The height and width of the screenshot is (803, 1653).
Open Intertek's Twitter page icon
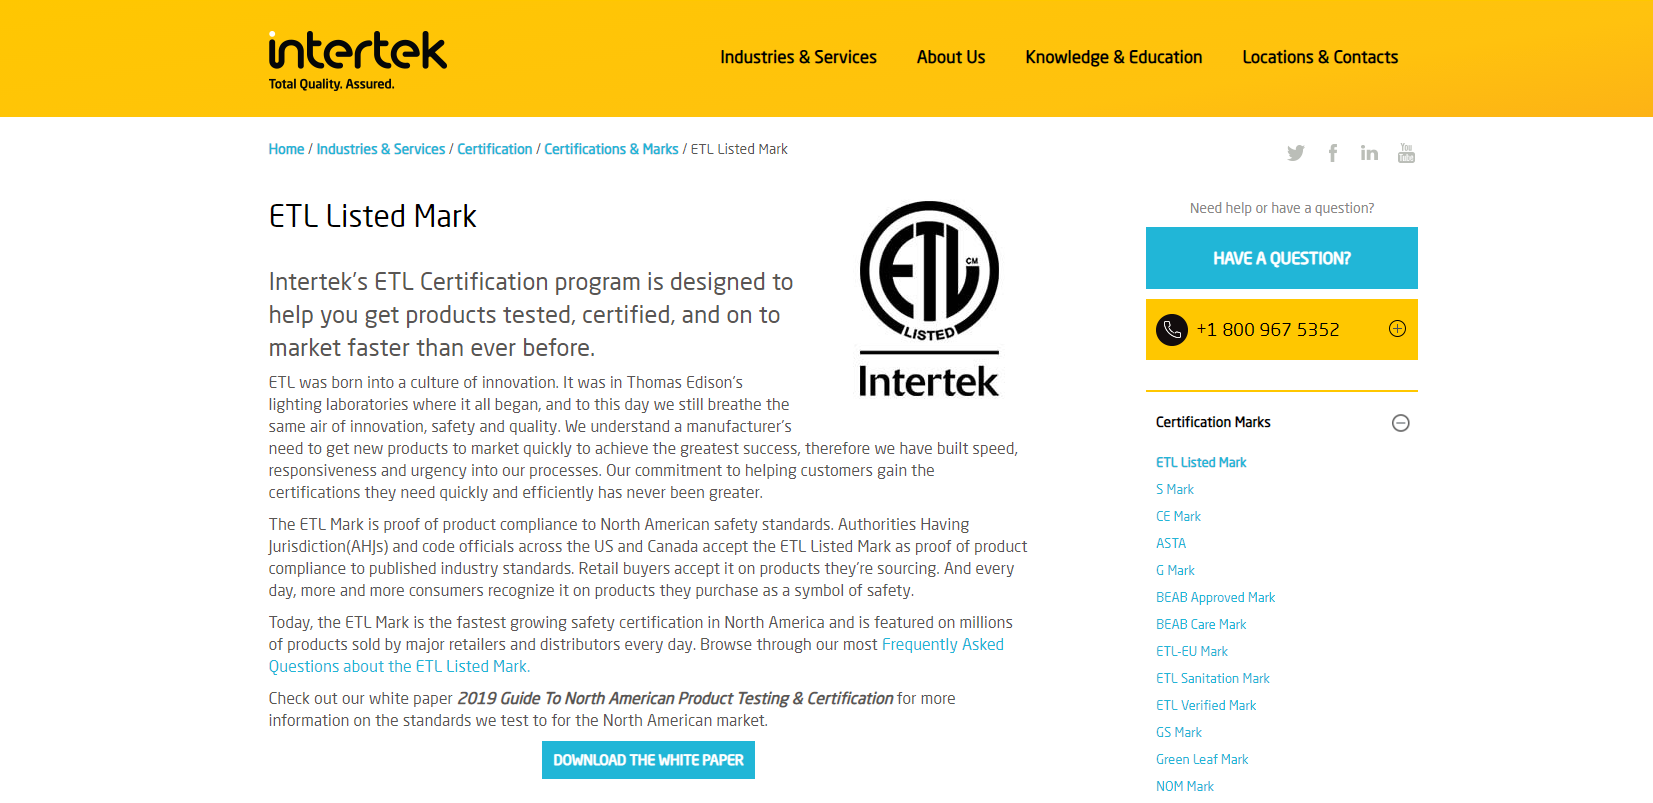click(x=1295, y=153)
